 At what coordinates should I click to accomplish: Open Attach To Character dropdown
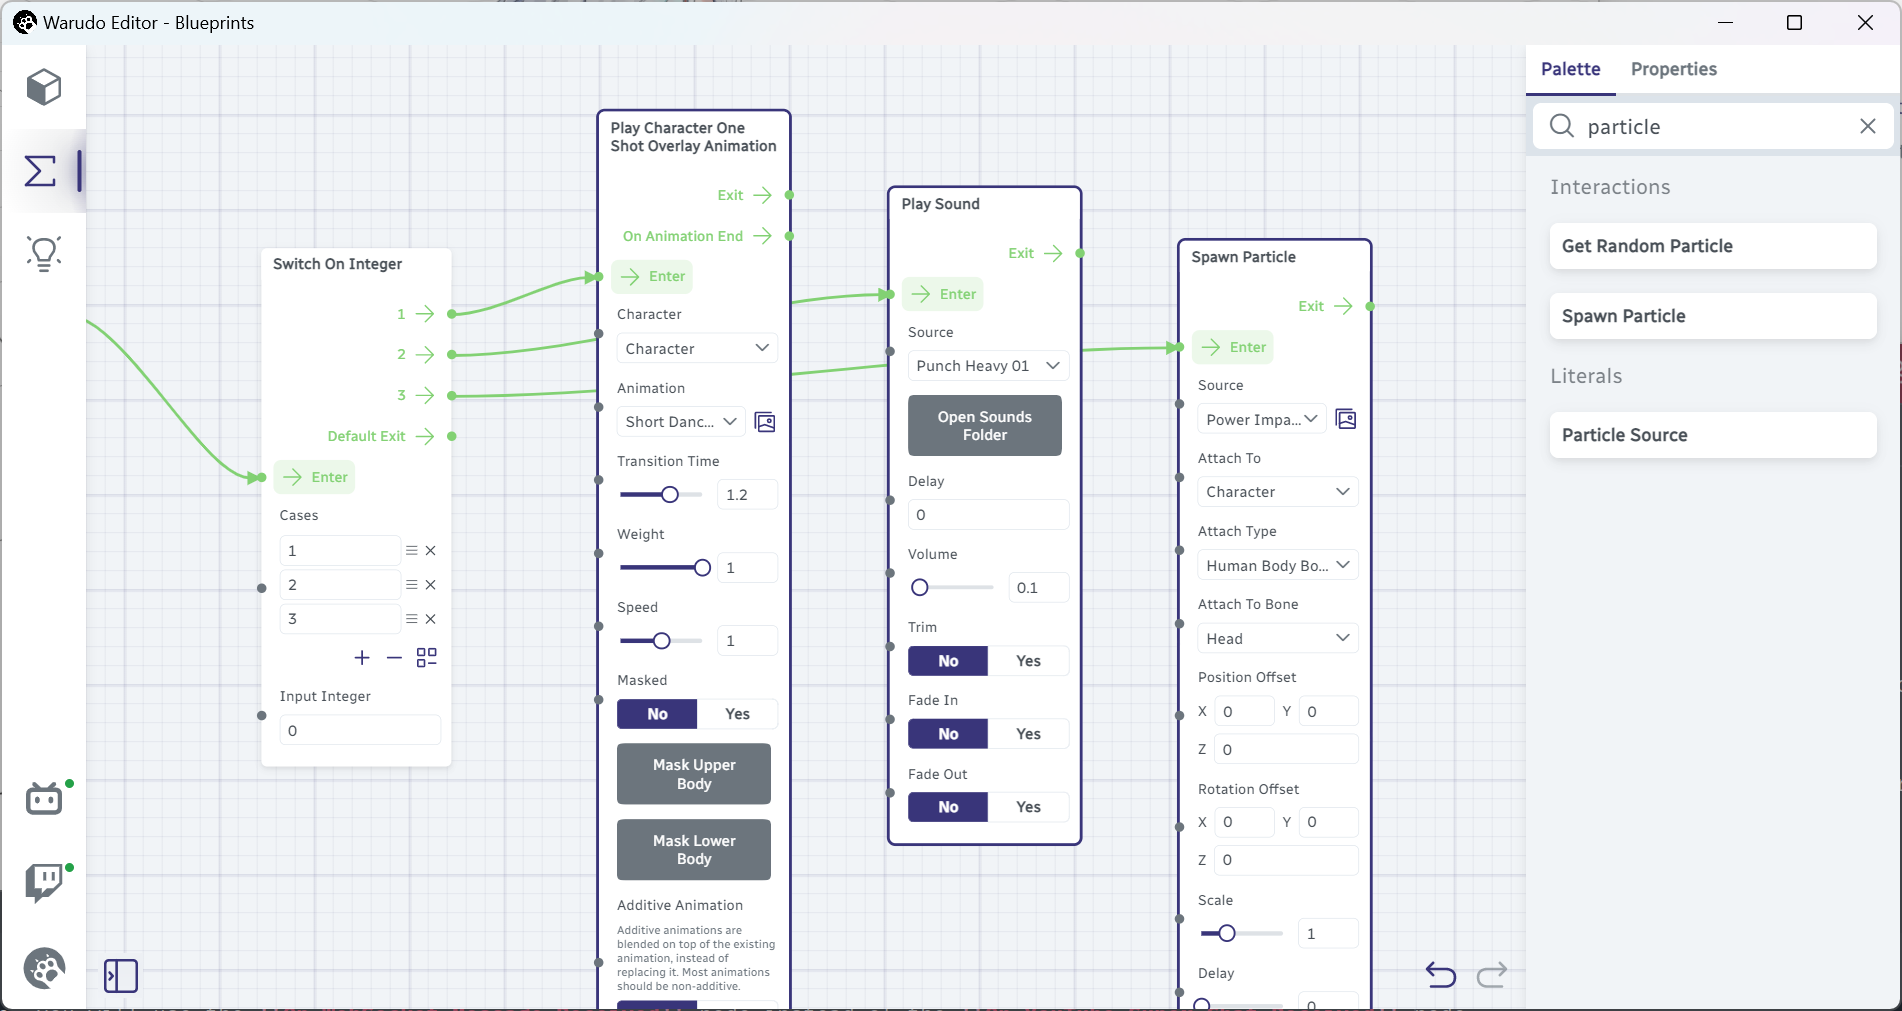(x=1278, y=492)
